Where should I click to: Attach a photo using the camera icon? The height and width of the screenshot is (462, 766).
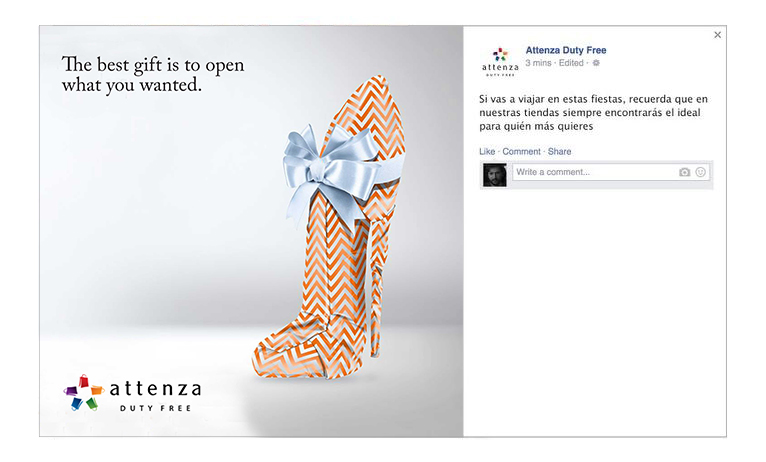click(x=684, y=172)
